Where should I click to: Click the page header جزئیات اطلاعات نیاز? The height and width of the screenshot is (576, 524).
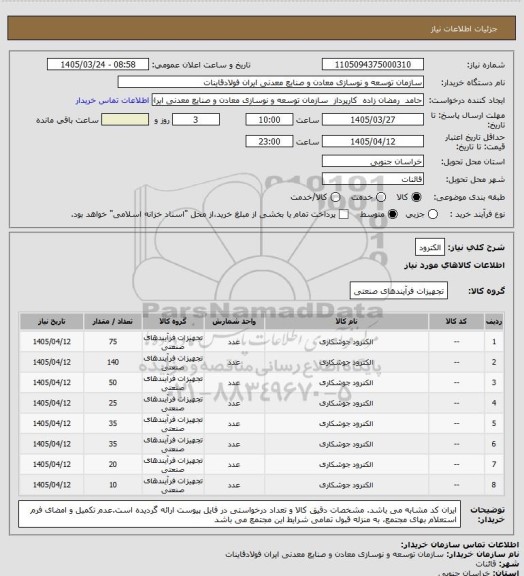[464, 29]
